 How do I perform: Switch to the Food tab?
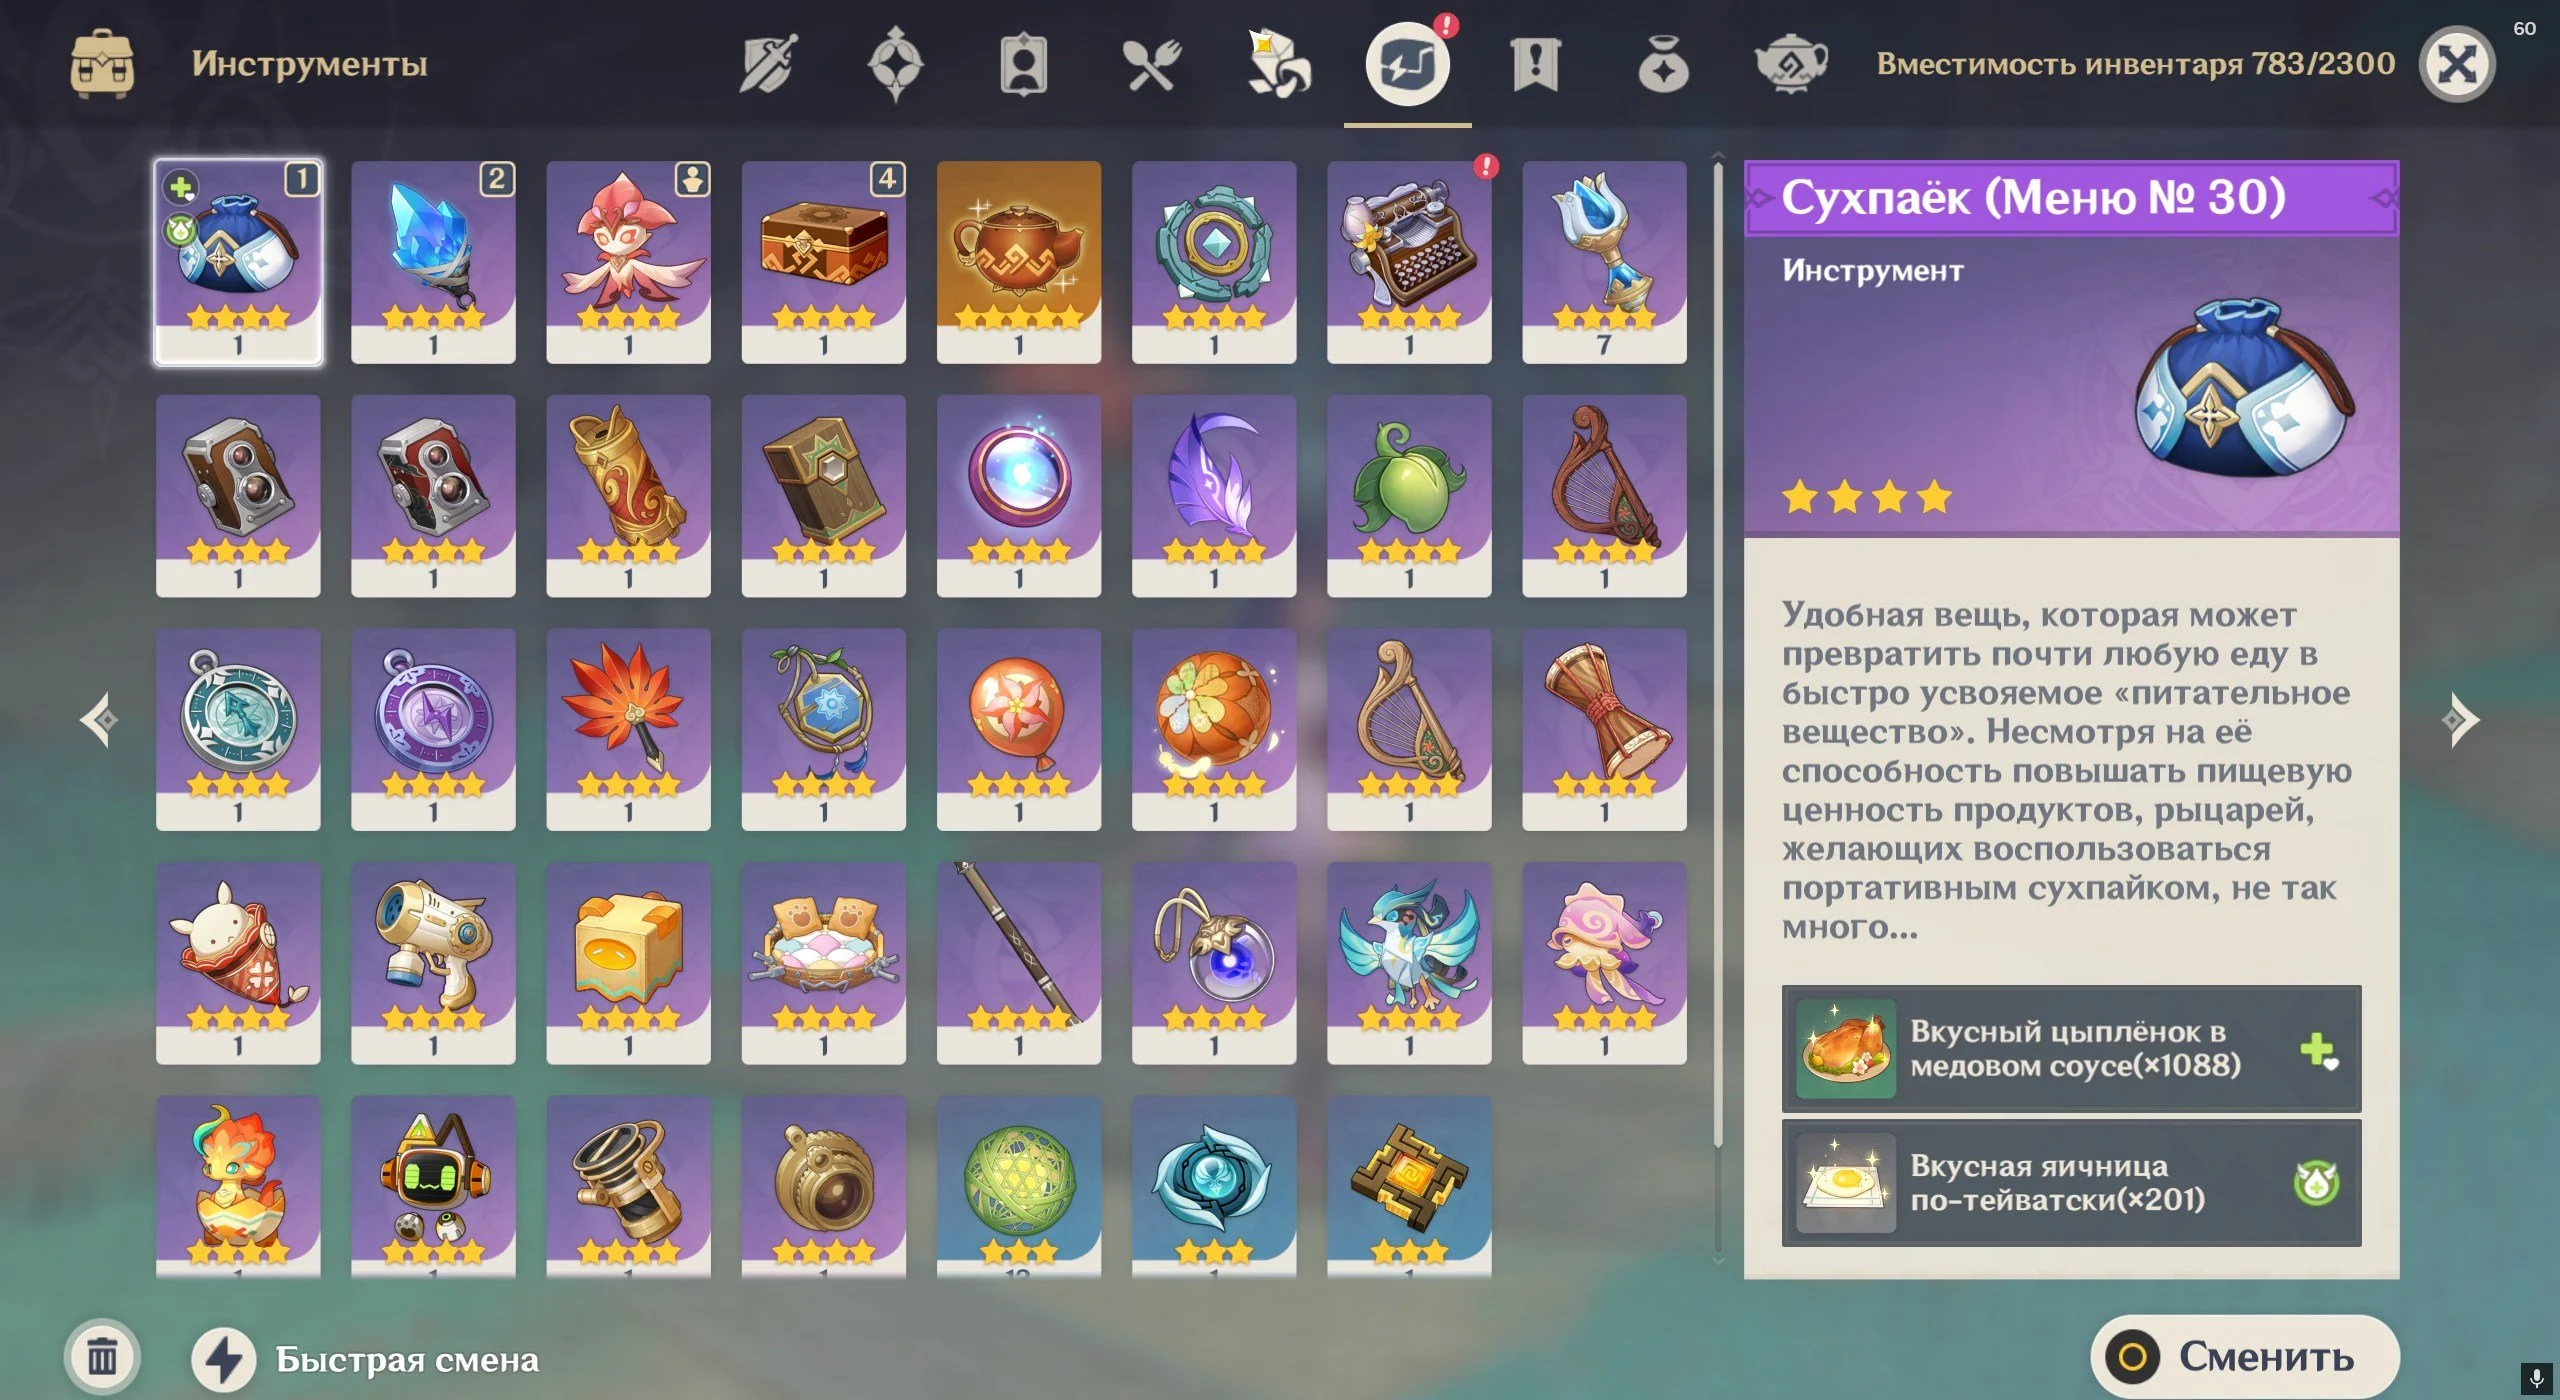[x=1151, y=65]
